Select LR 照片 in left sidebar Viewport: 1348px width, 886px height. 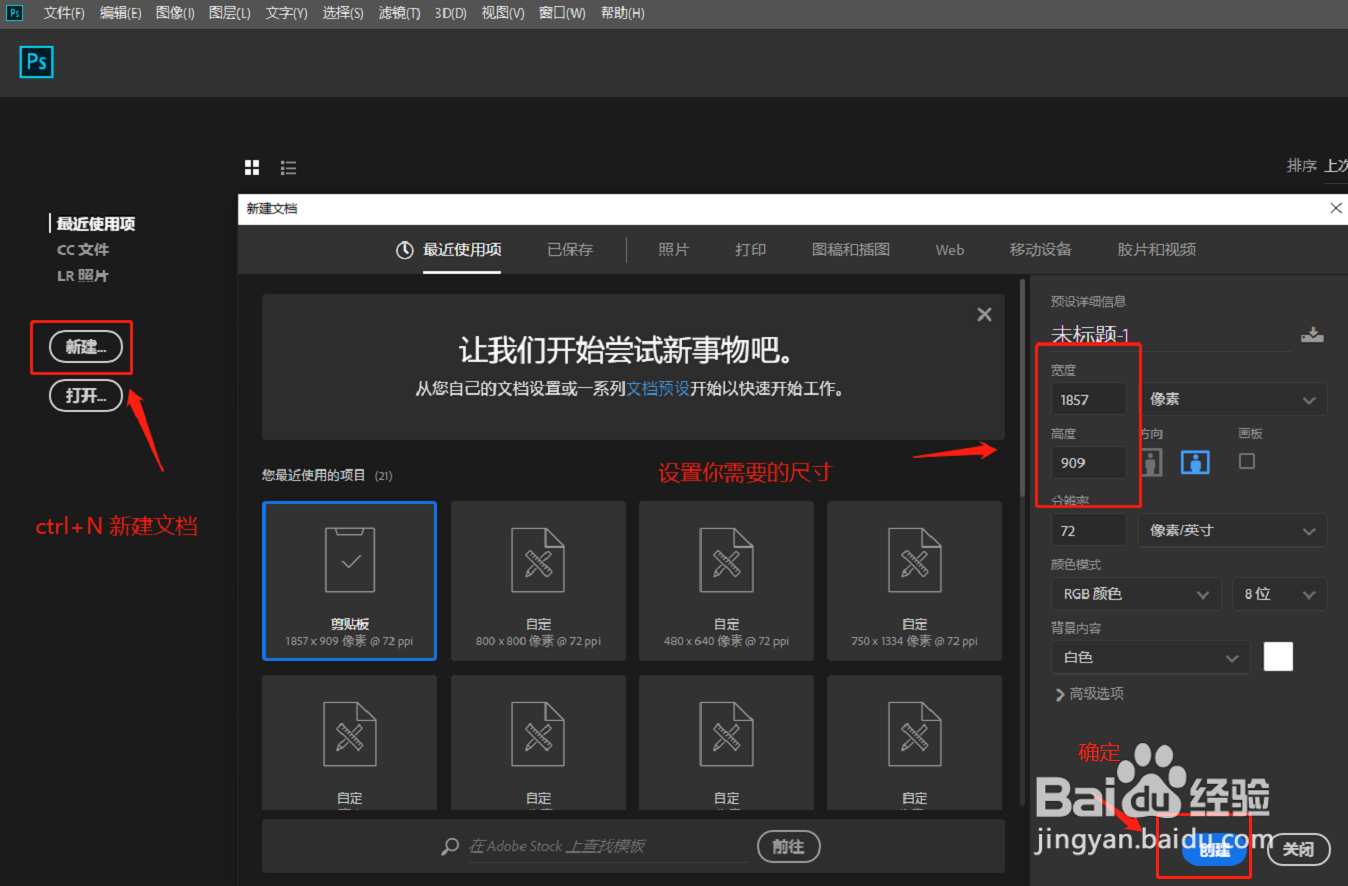coord(83,276)
